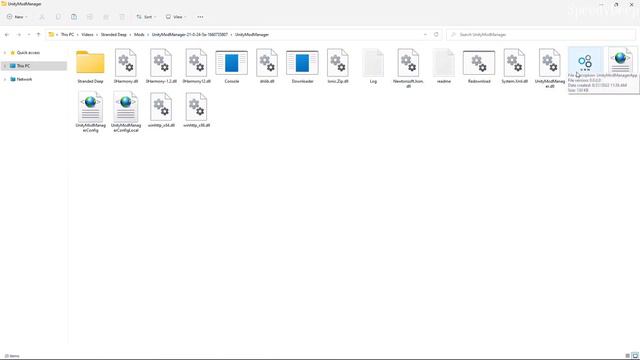
Task: Open the Stranded Deep folder
Action: [x=90, y=67]
